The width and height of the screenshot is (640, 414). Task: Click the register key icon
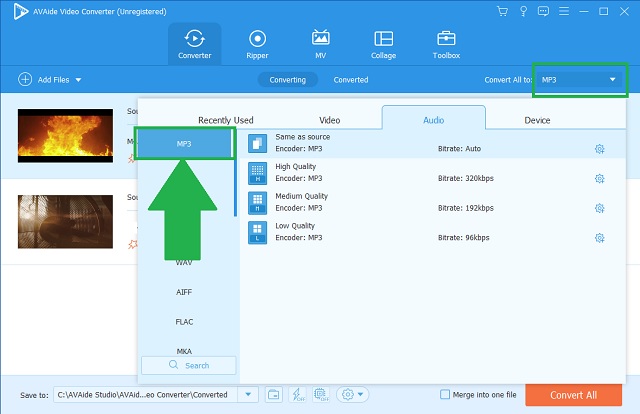[523, 11]
